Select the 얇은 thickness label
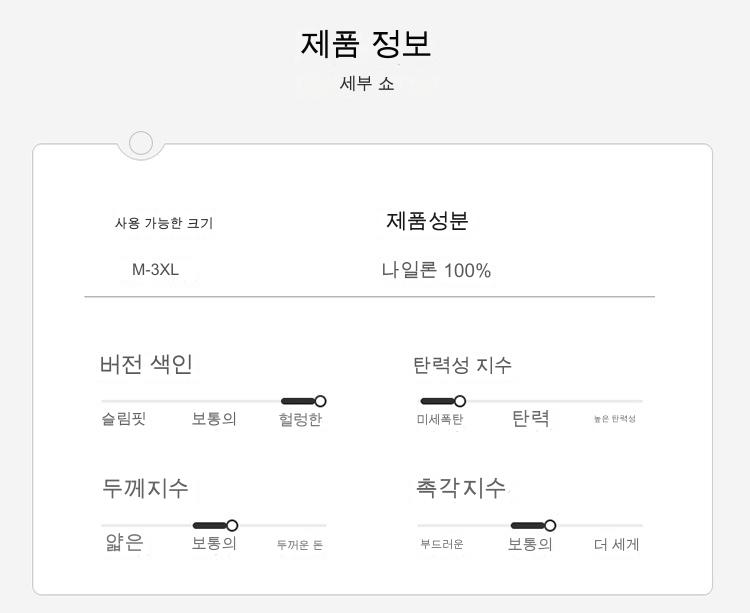The width and height of the screenshot is (750, 613). (x=125, y=544)
